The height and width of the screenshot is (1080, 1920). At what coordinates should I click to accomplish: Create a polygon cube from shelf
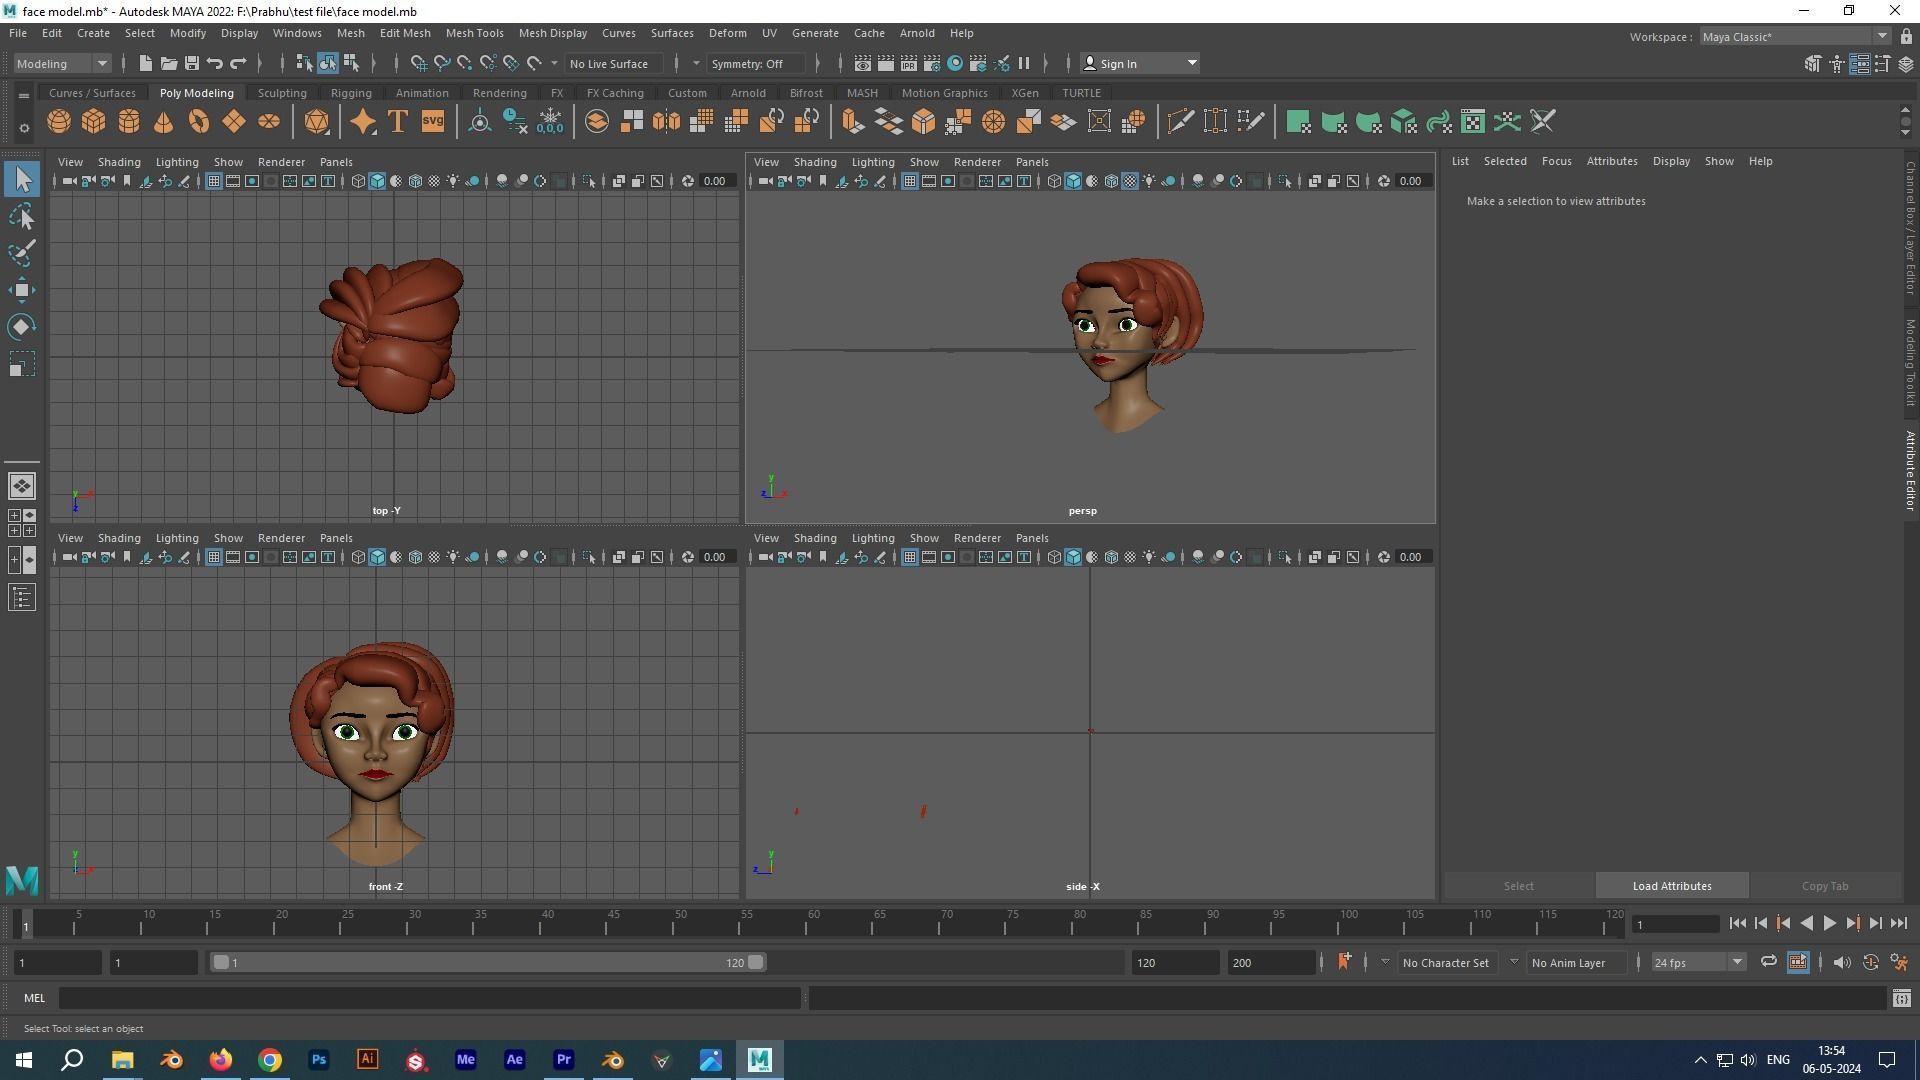[94, 122]
